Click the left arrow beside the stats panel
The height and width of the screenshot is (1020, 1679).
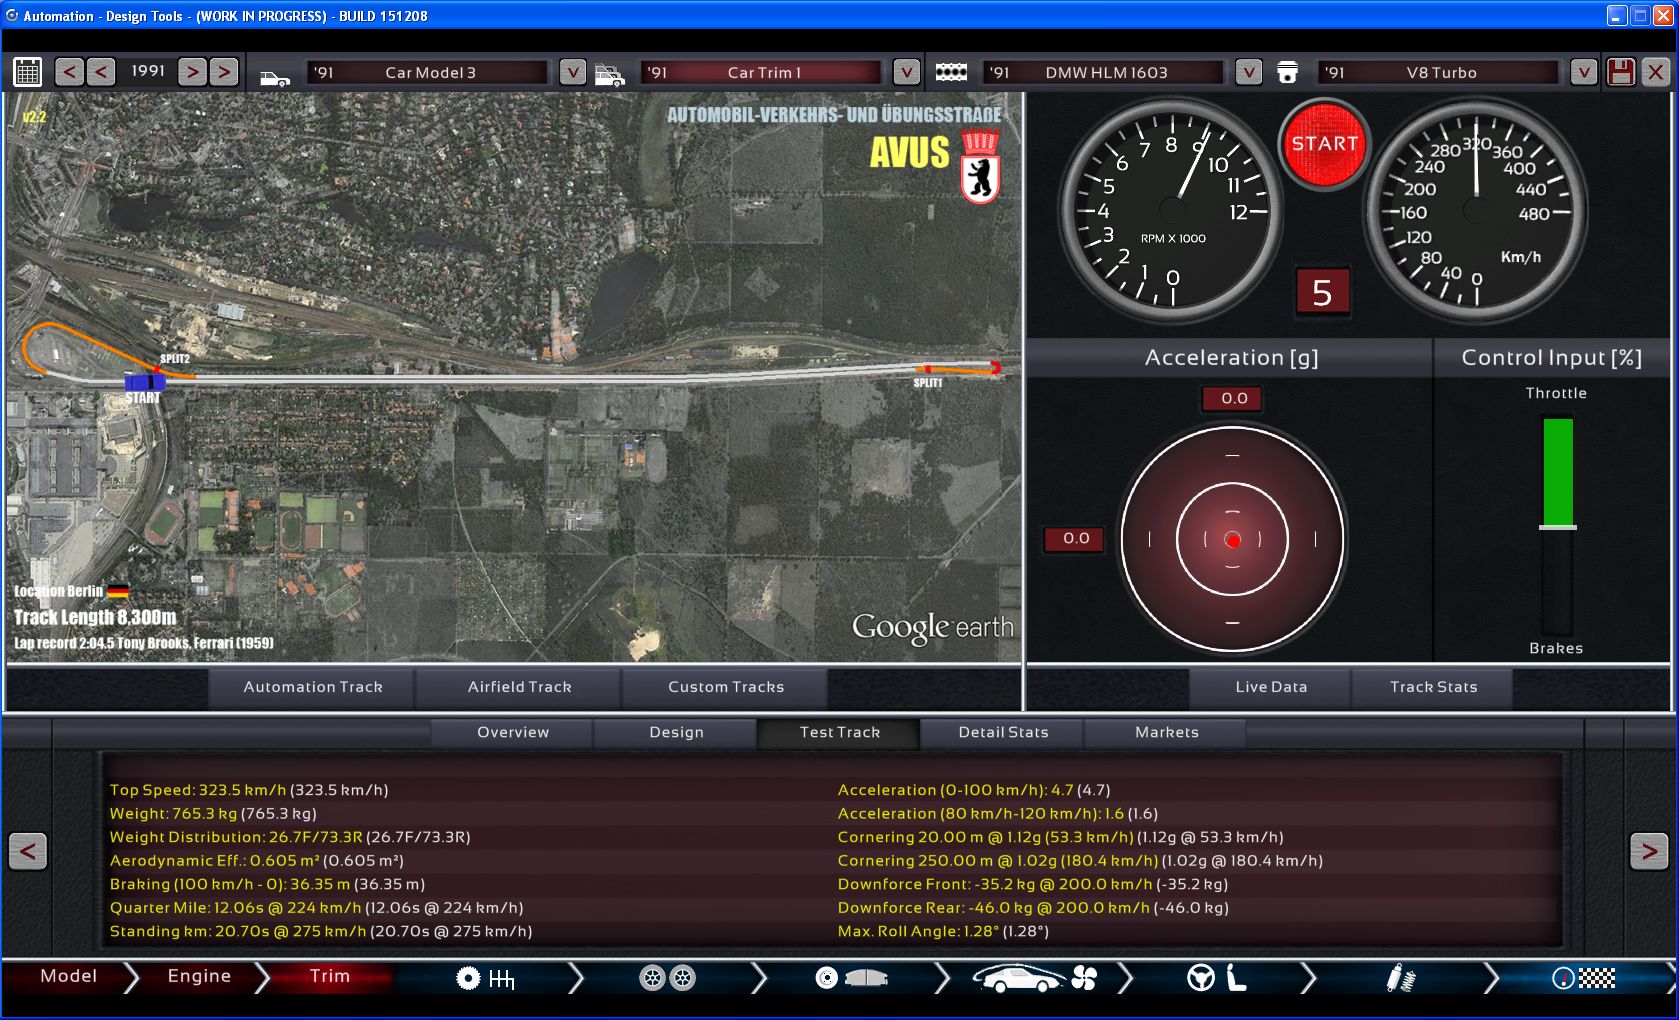pos(28,851)
